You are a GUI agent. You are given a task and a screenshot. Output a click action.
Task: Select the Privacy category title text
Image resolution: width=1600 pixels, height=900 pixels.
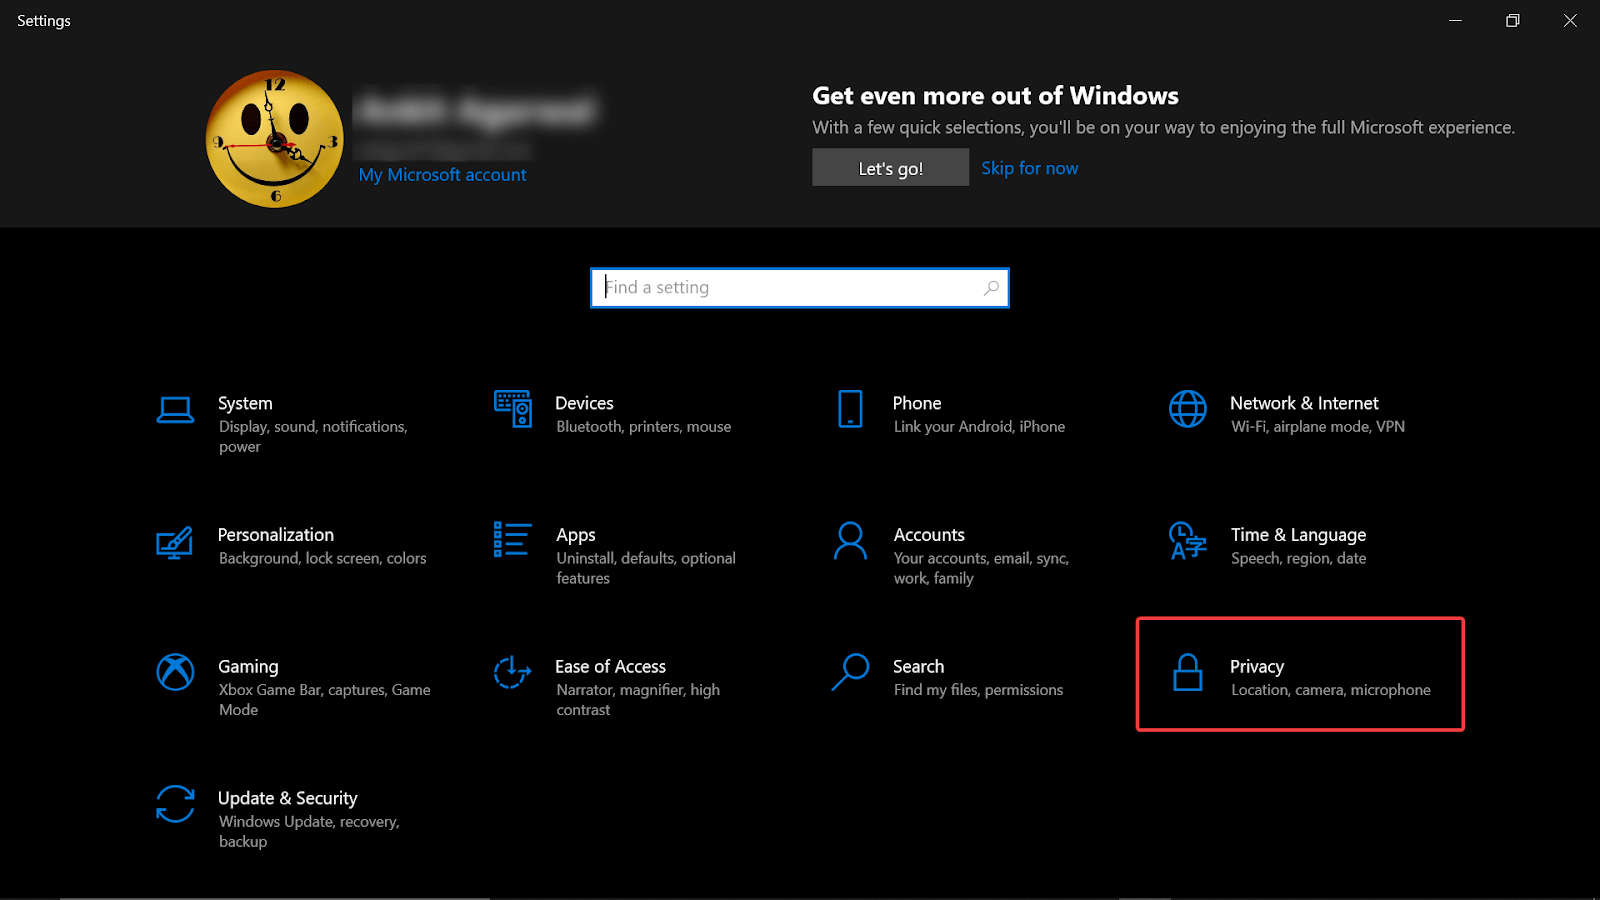(1256, 667)
